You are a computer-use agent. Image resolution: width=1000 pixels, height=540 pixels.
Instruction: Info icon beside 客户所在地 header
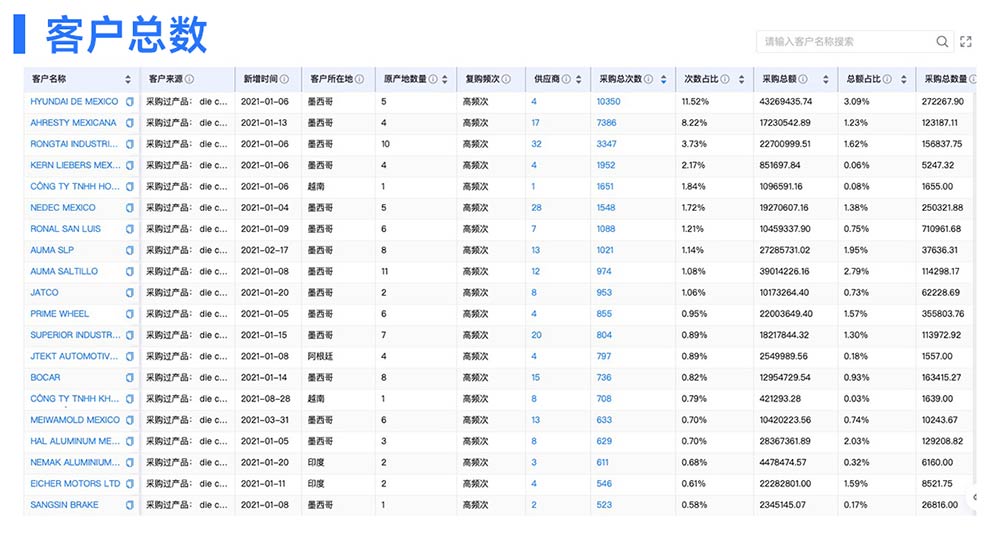360,79
